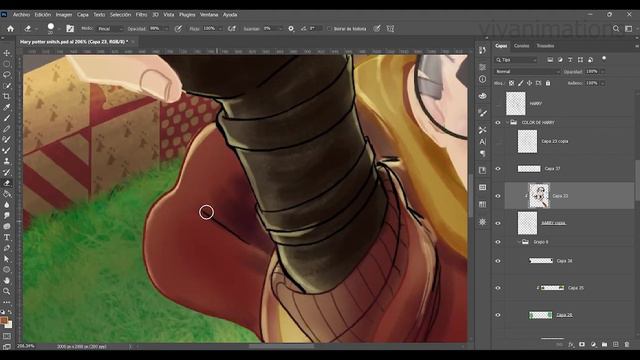Add a layer style with the fx icon

click(x=571, y=344)
